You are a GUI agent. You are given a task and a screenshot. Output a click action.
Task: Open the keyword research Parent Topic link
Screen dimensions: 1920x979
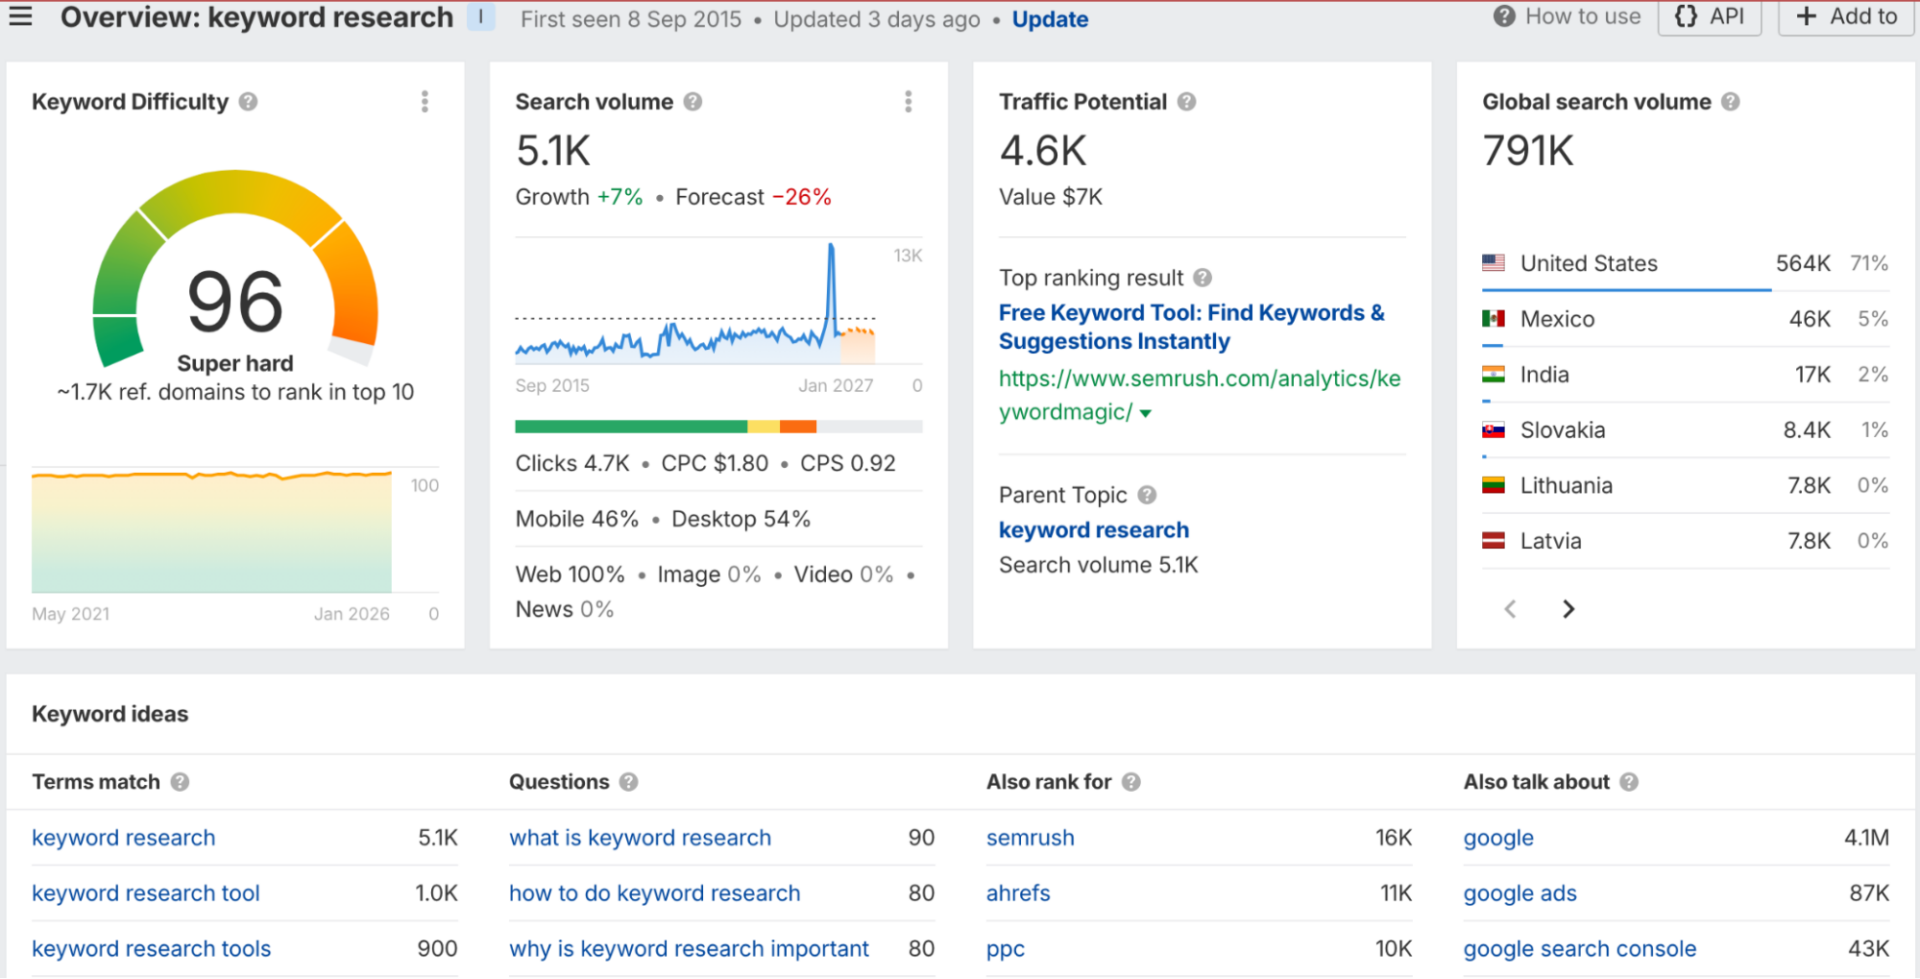tap(1093, 529)
